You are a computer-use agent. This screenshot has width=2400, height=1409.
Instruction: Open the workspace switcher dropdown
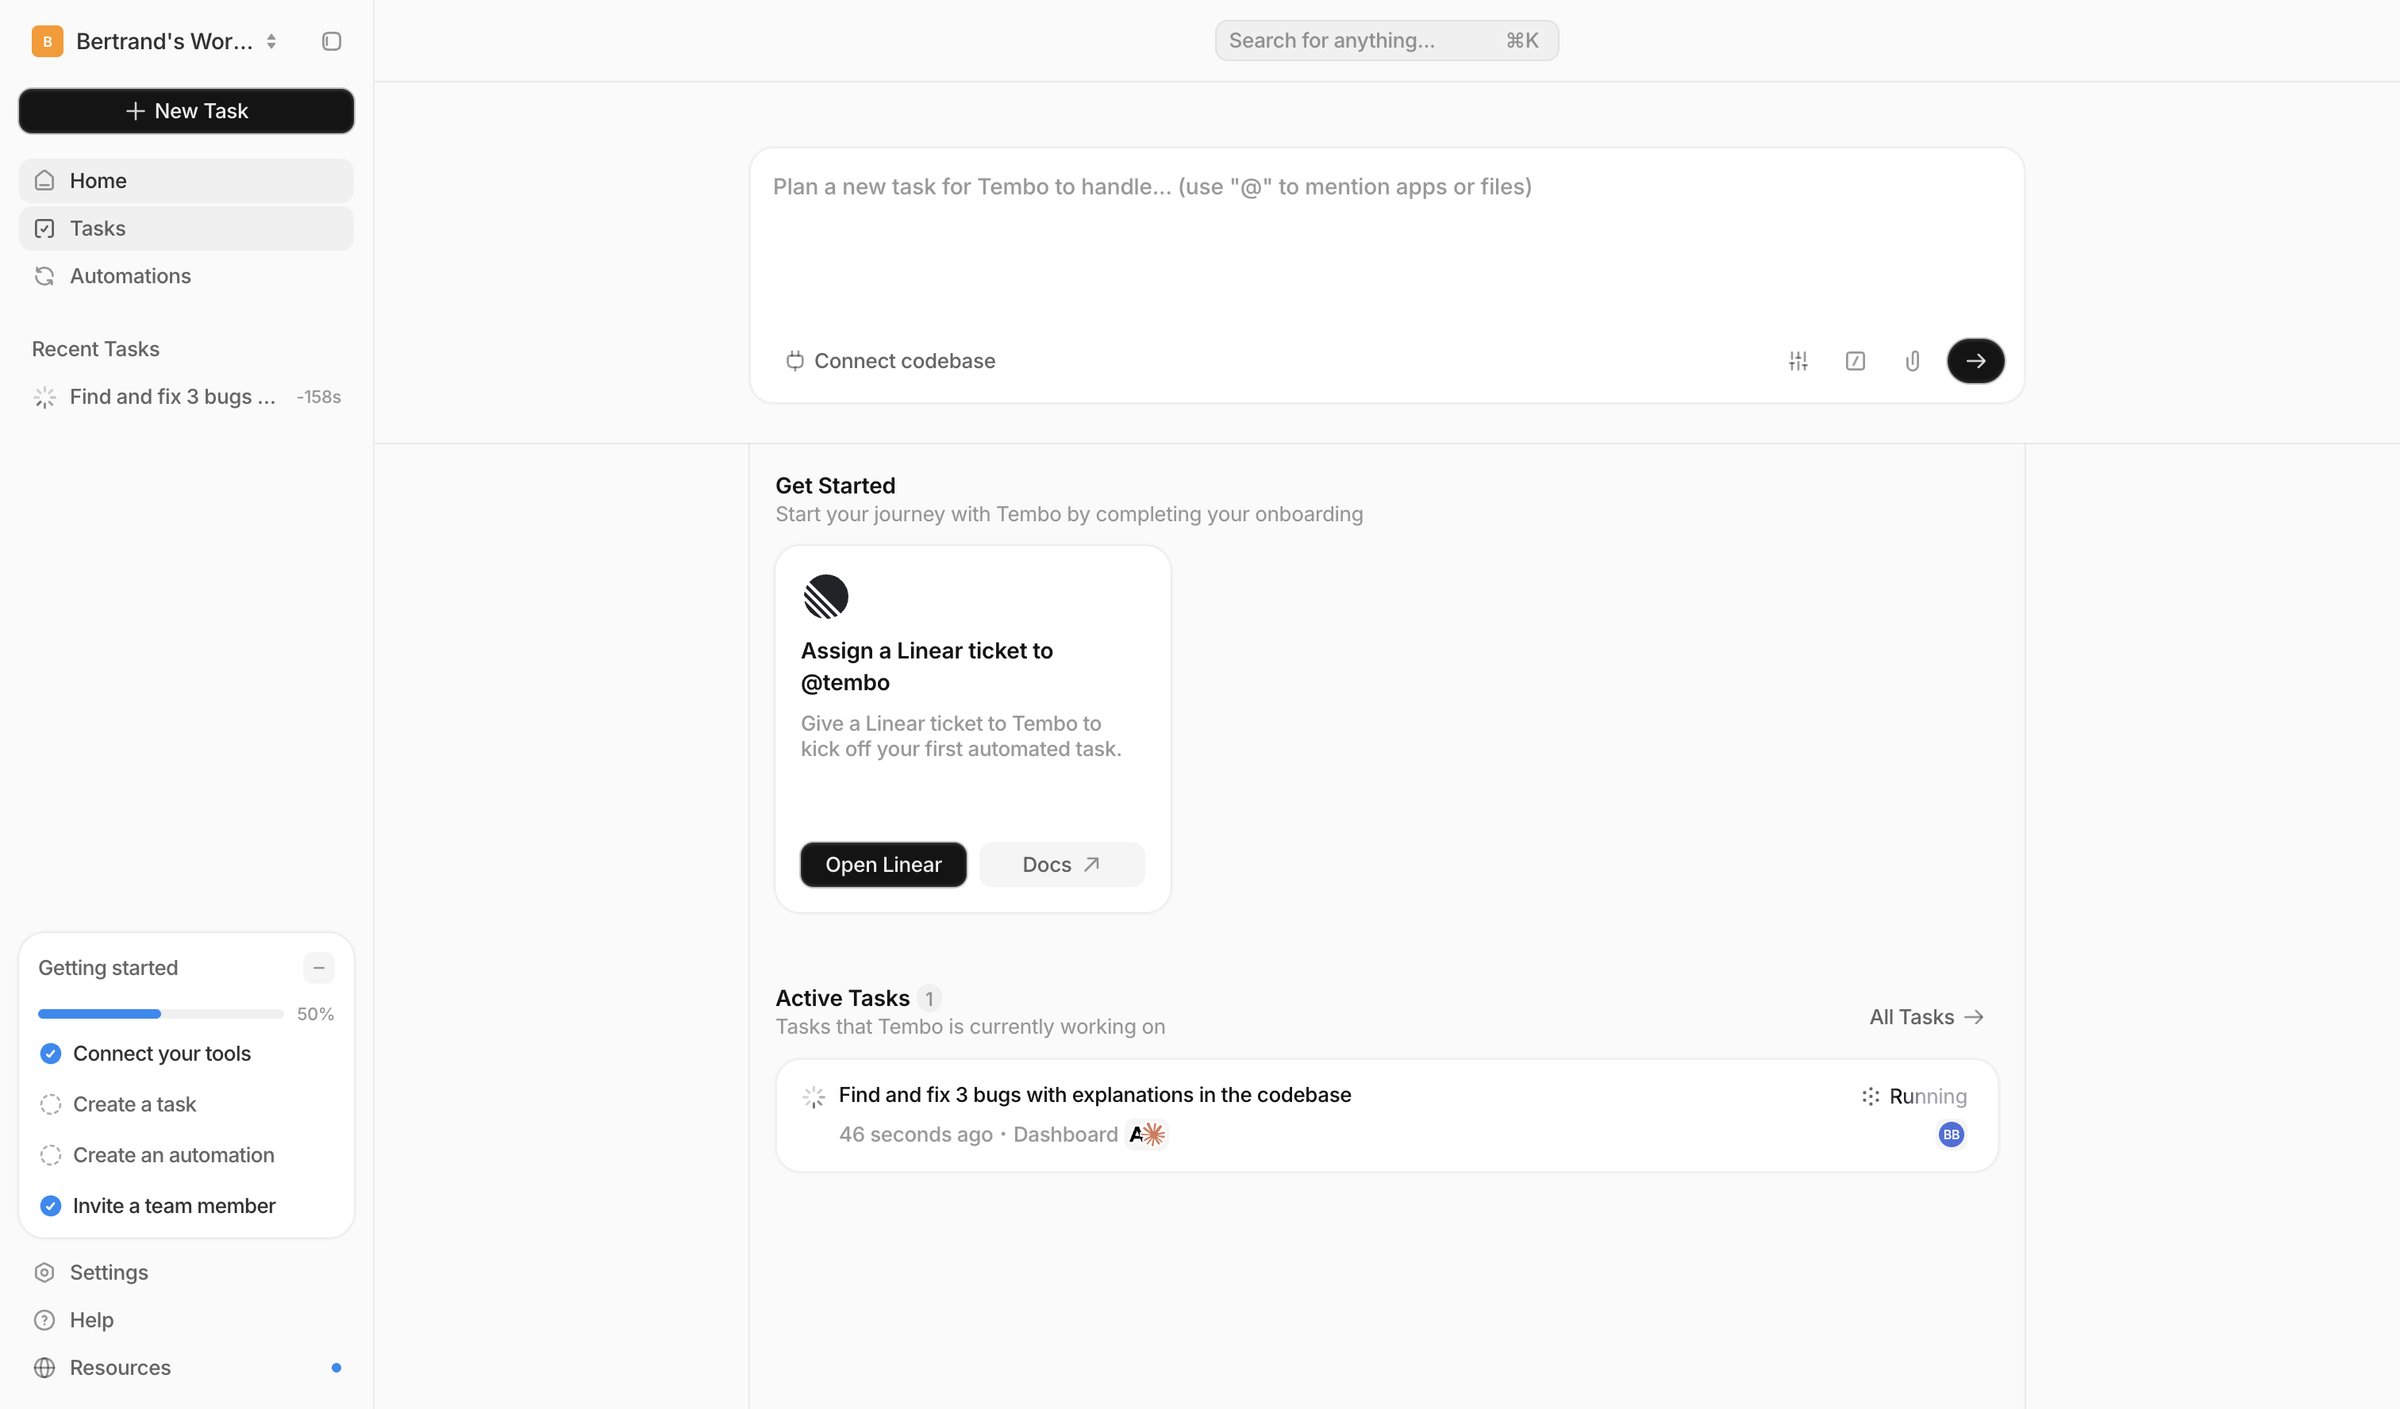(x=154, y=41)
